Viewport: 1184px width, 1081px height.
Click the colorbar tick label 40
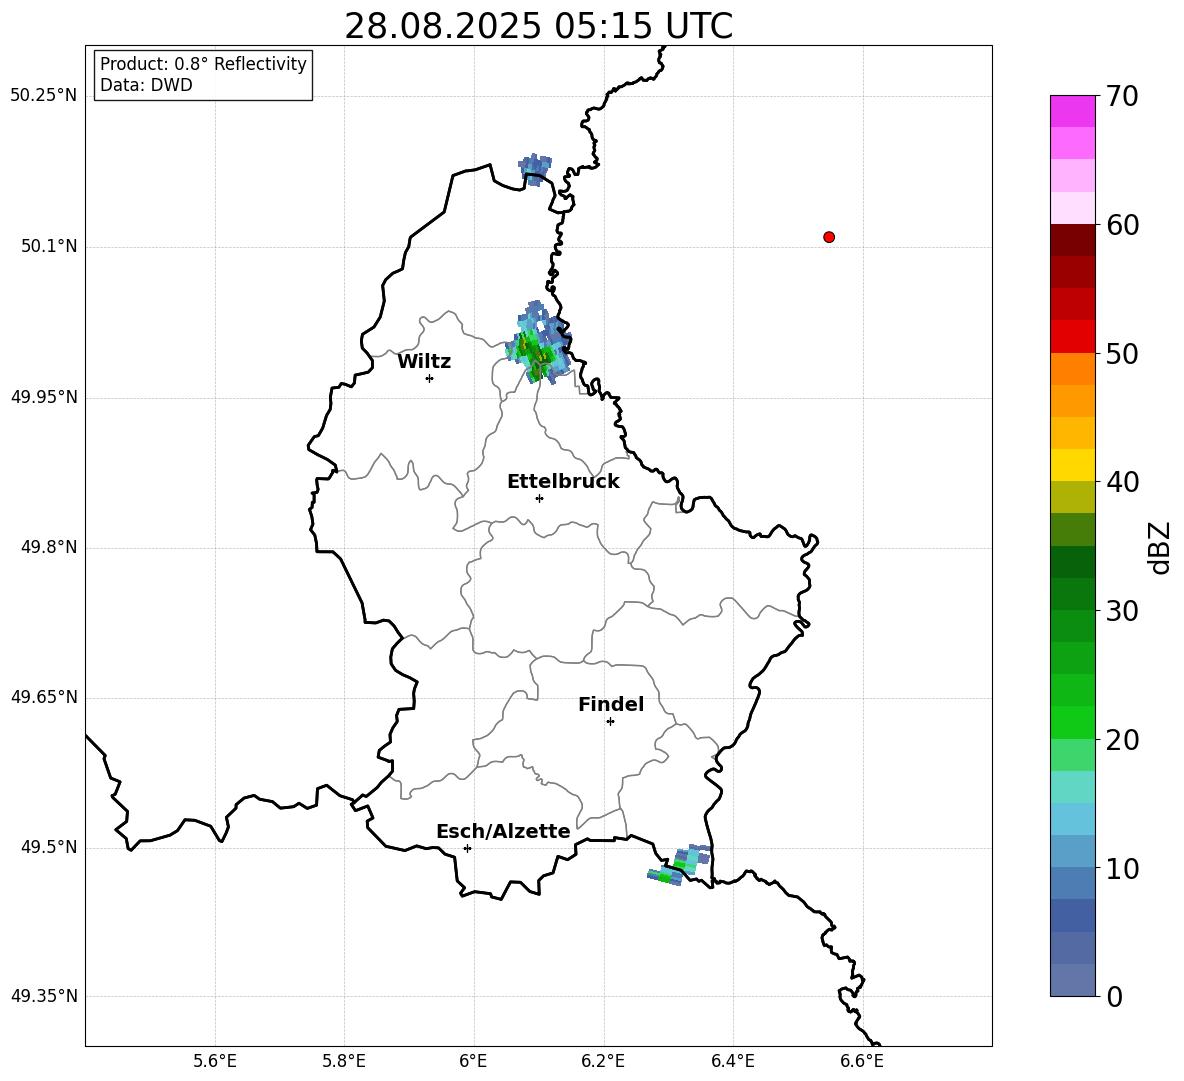[1121, 482]
